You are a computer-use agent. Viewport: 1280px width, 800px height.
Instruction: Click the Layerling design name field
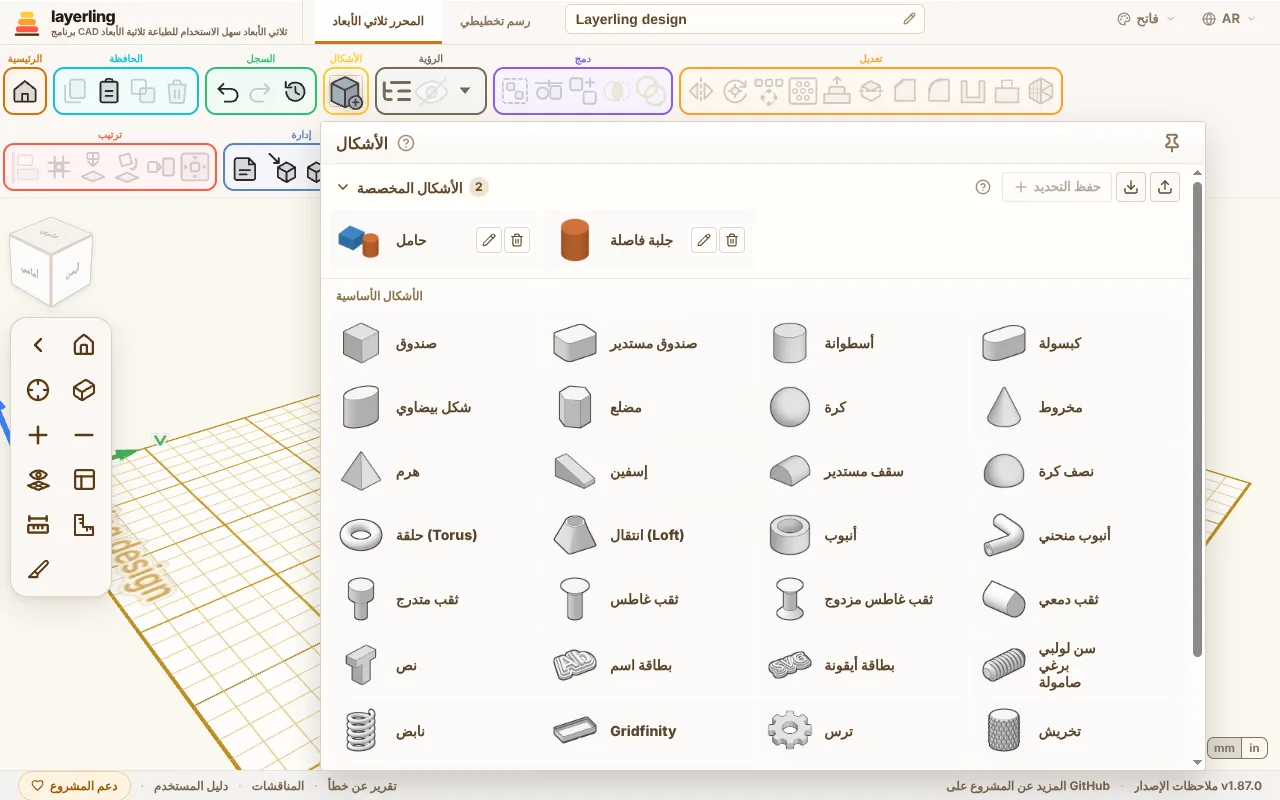pyautogui.click(x=745, y=19)
